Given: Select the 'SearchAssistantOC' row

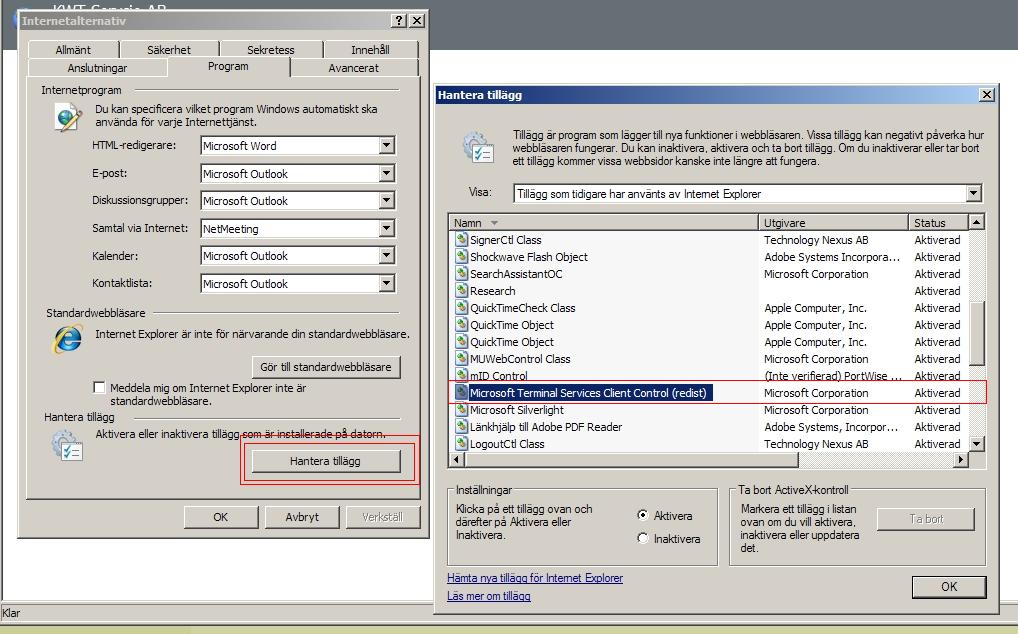Looking at the screenshot, I should 708,274.
